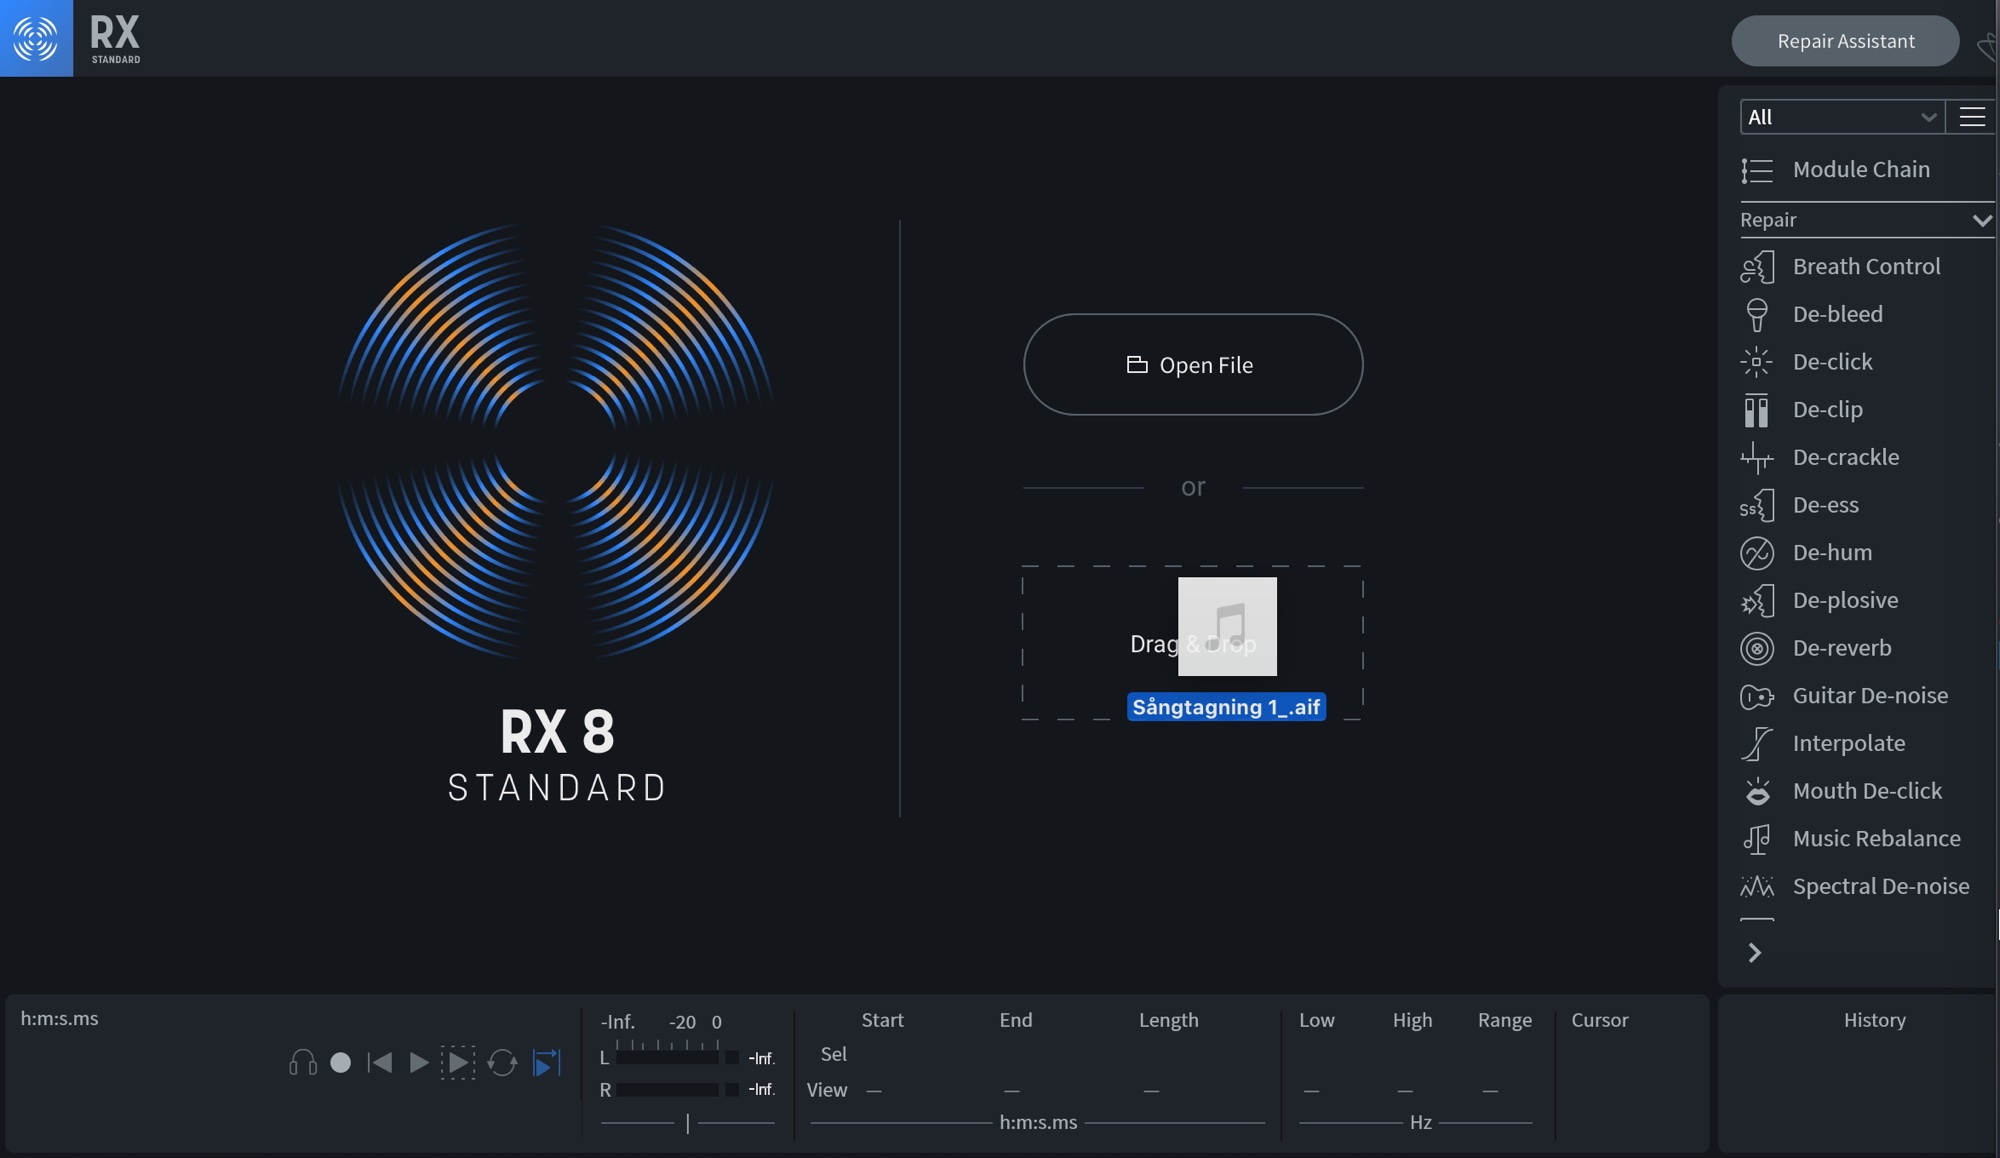Viewport: 2000px width, 1158px height.
Task: Toggle the headphones monitoring icon
Action: [303, 1062]
